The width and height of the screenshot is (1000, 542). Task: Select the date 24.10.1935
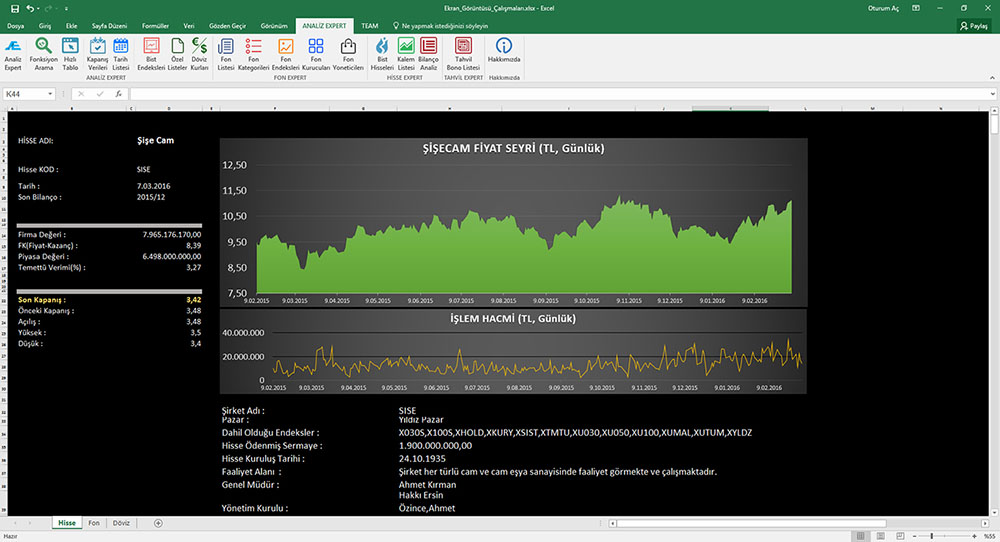[422, 458]
